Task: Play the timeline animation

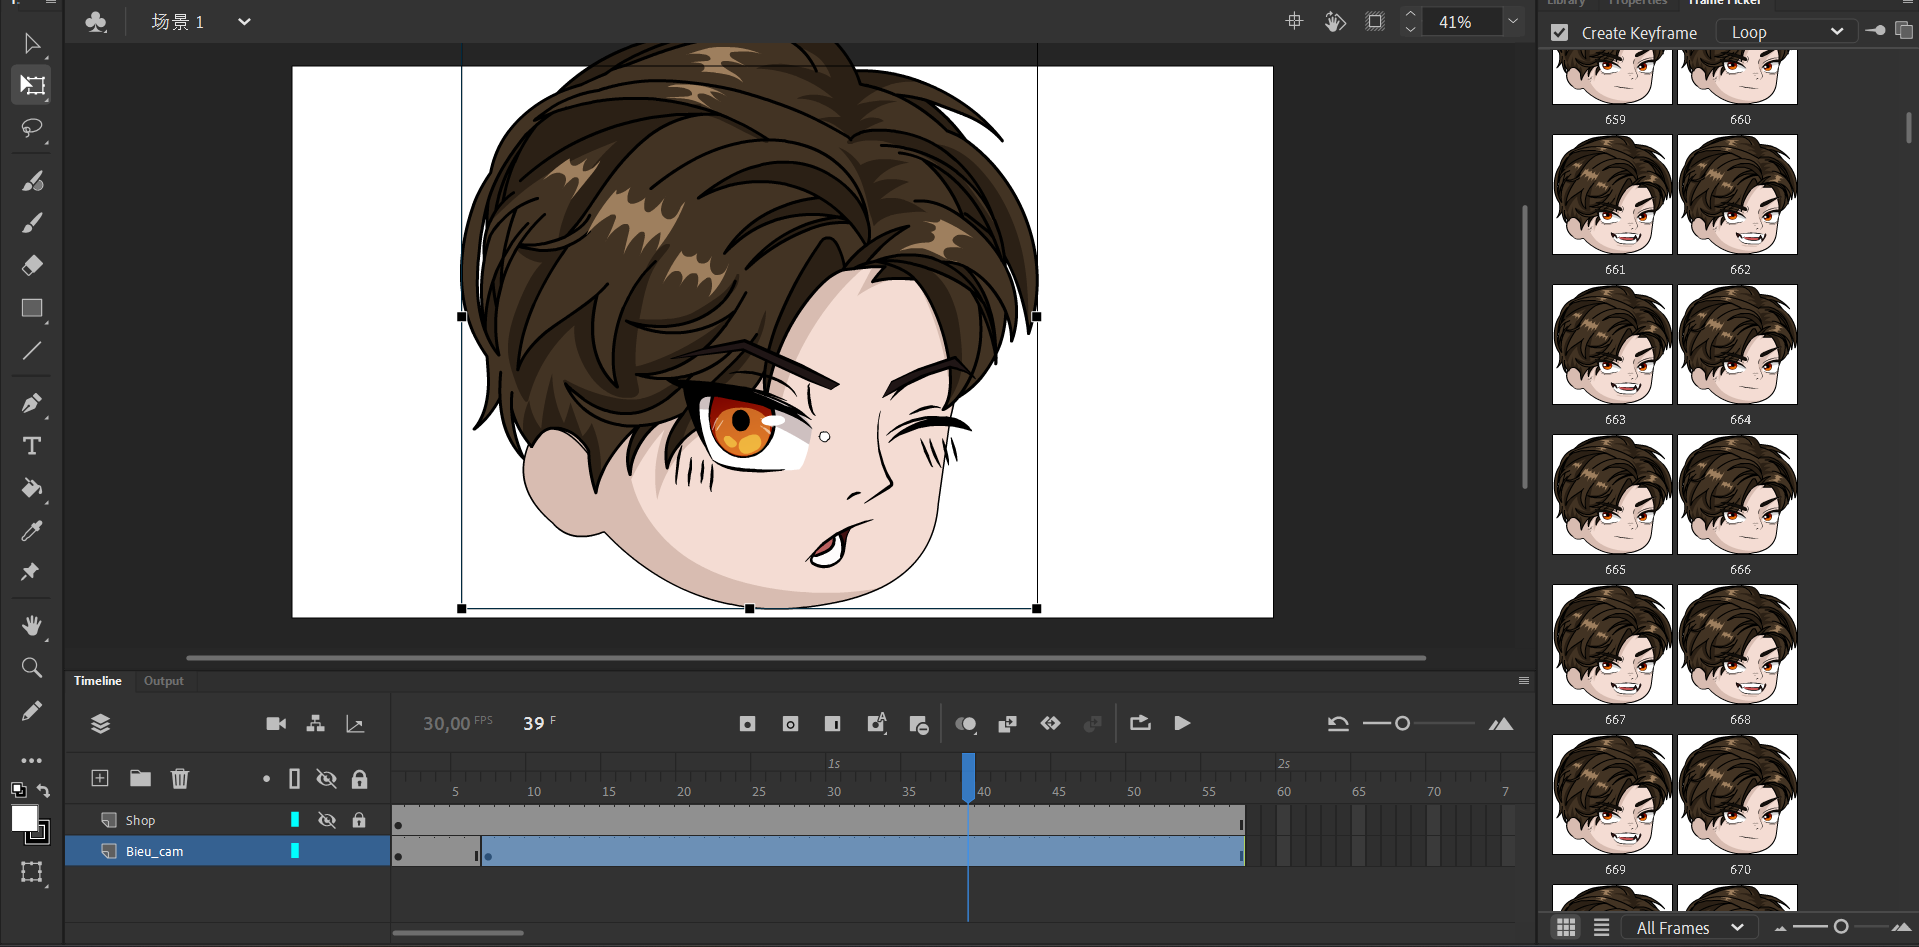Action: pyautogui.click(x=1182, y=723)
